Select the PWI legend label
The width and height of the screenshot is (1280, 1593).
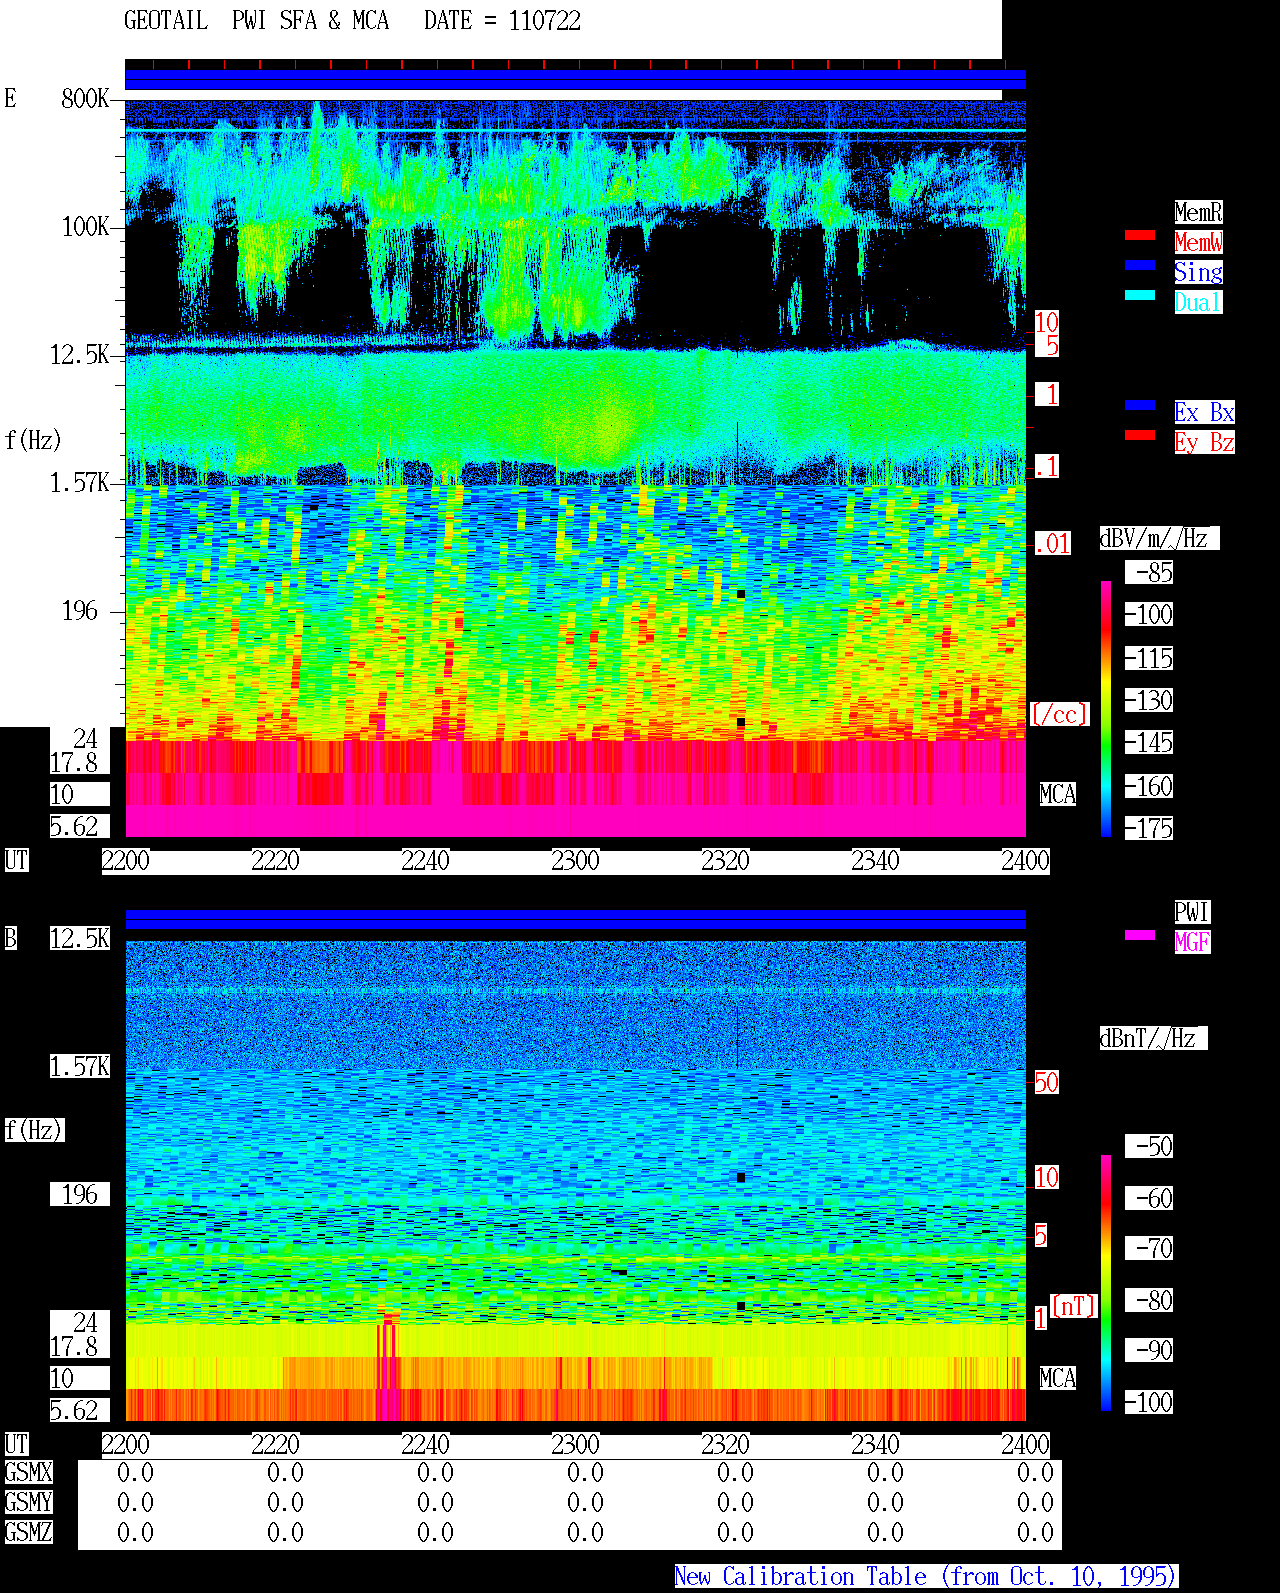pyautogui.click(x=1192, y=912)
